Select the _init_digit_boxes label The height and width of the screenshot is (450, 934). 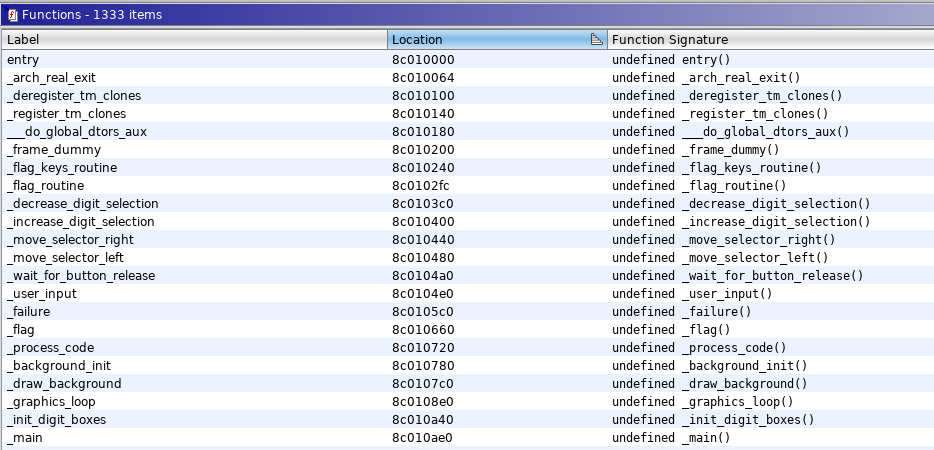point(57,420)
